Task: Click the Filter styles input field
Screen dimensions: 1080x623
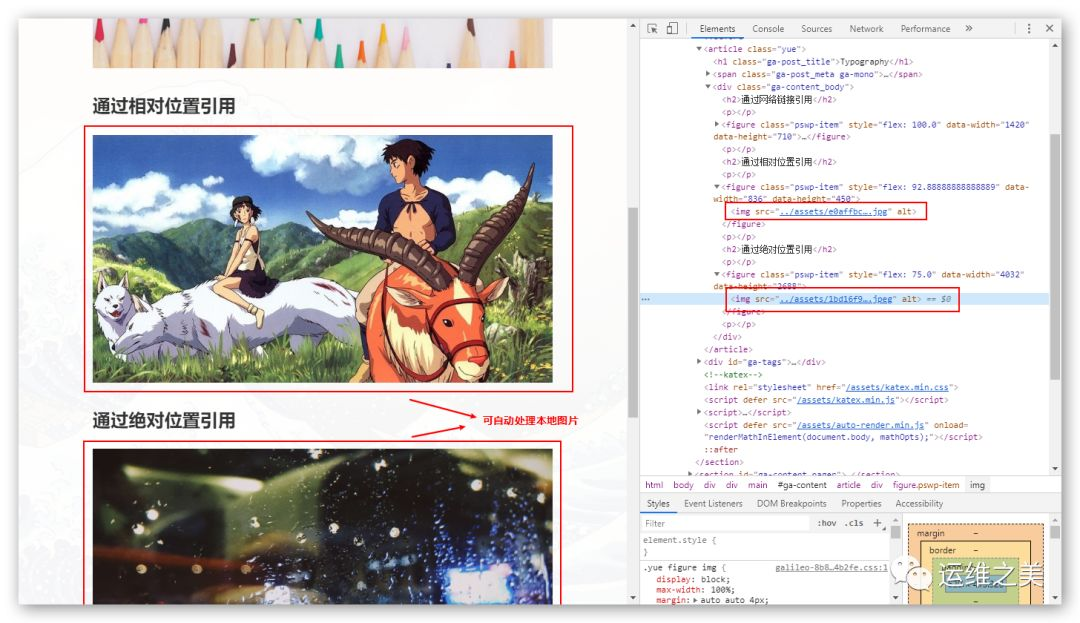Action: coord(726,523)
